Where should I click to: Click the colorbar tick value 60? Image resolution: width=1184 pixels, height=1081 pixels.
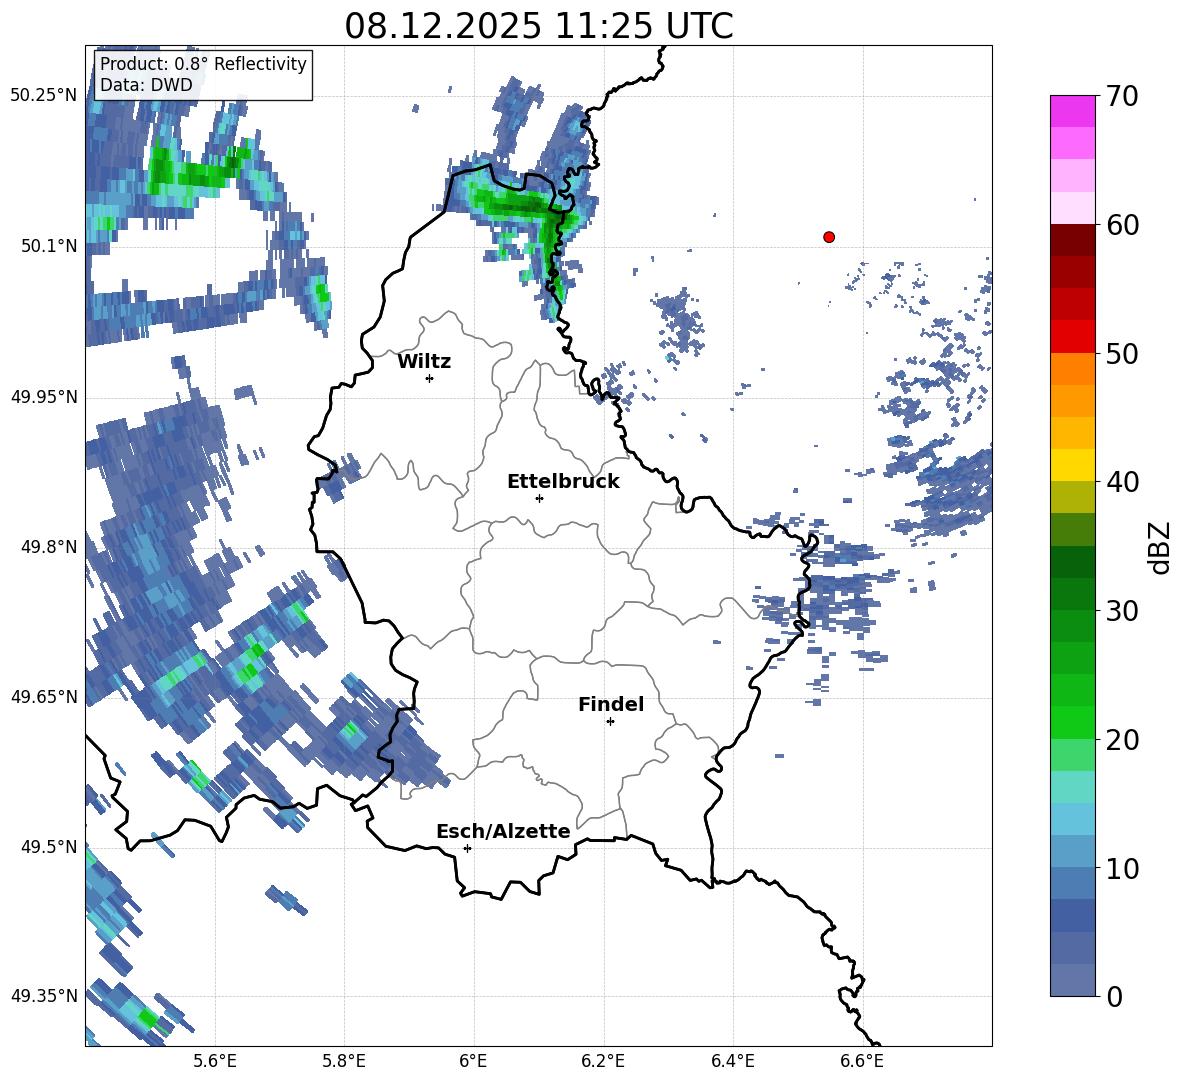[1122, 225]
